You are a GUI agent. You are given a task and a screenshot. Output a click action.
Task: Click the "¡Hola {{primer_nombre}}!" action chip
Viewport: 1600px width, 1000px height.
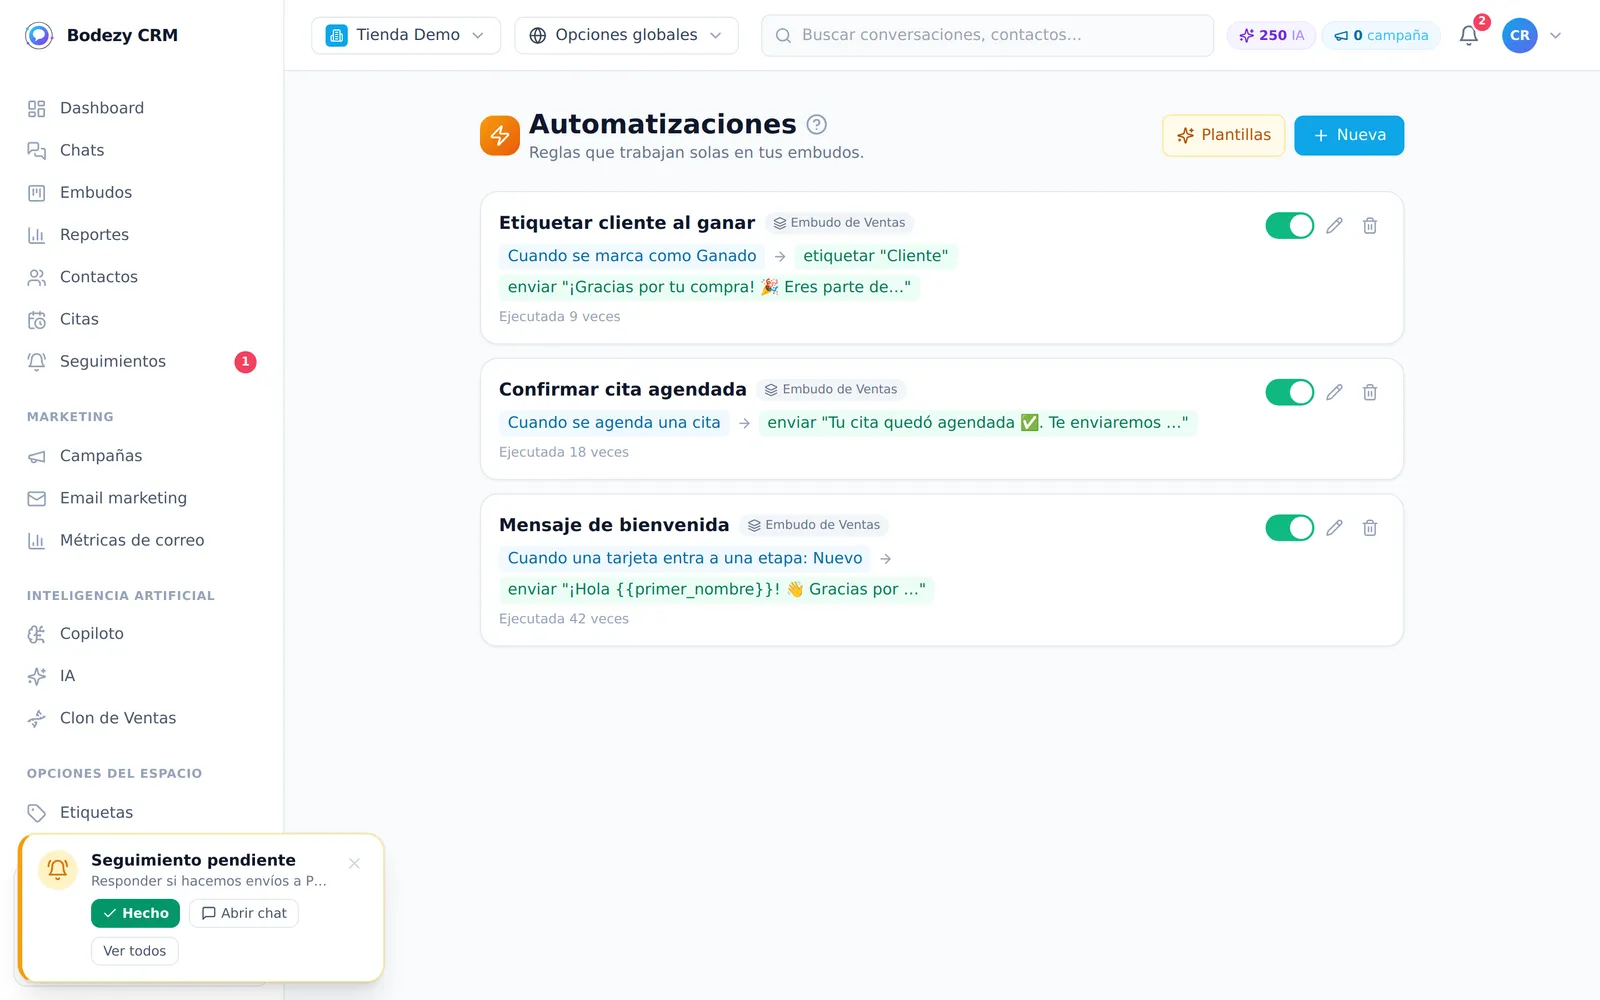click(716, 589)
